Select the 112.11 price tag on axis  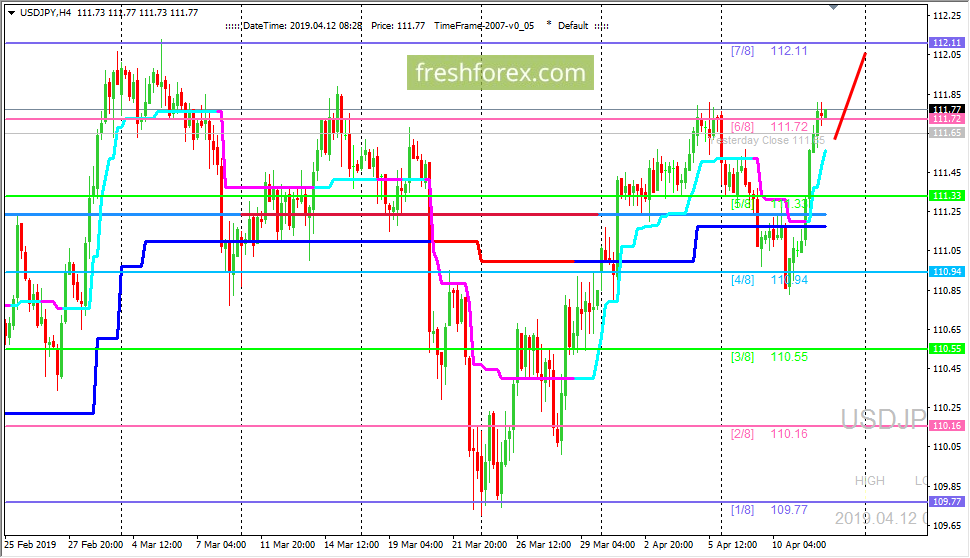click(946, 43)
